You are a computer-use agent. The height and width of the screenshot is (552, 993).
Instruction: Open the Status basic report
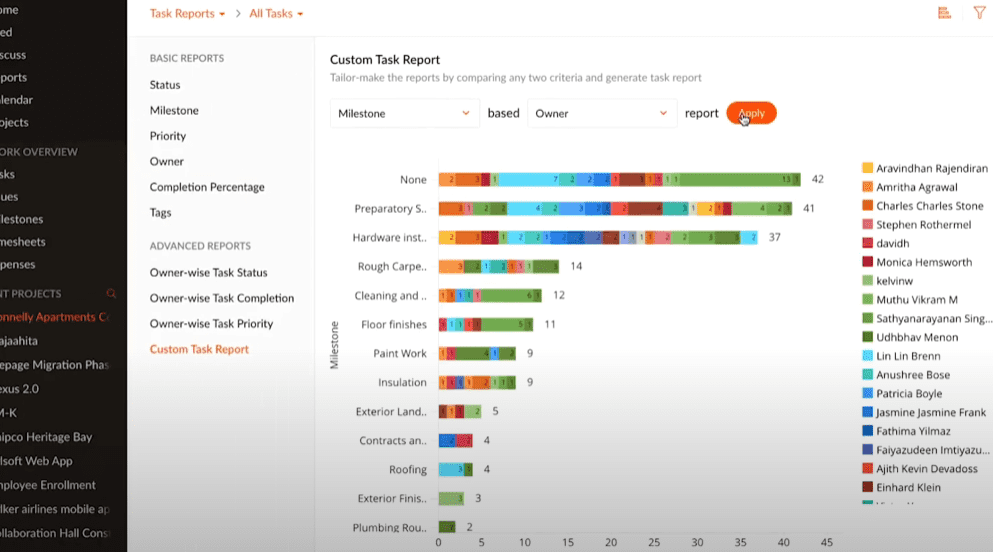click(165, 85)
